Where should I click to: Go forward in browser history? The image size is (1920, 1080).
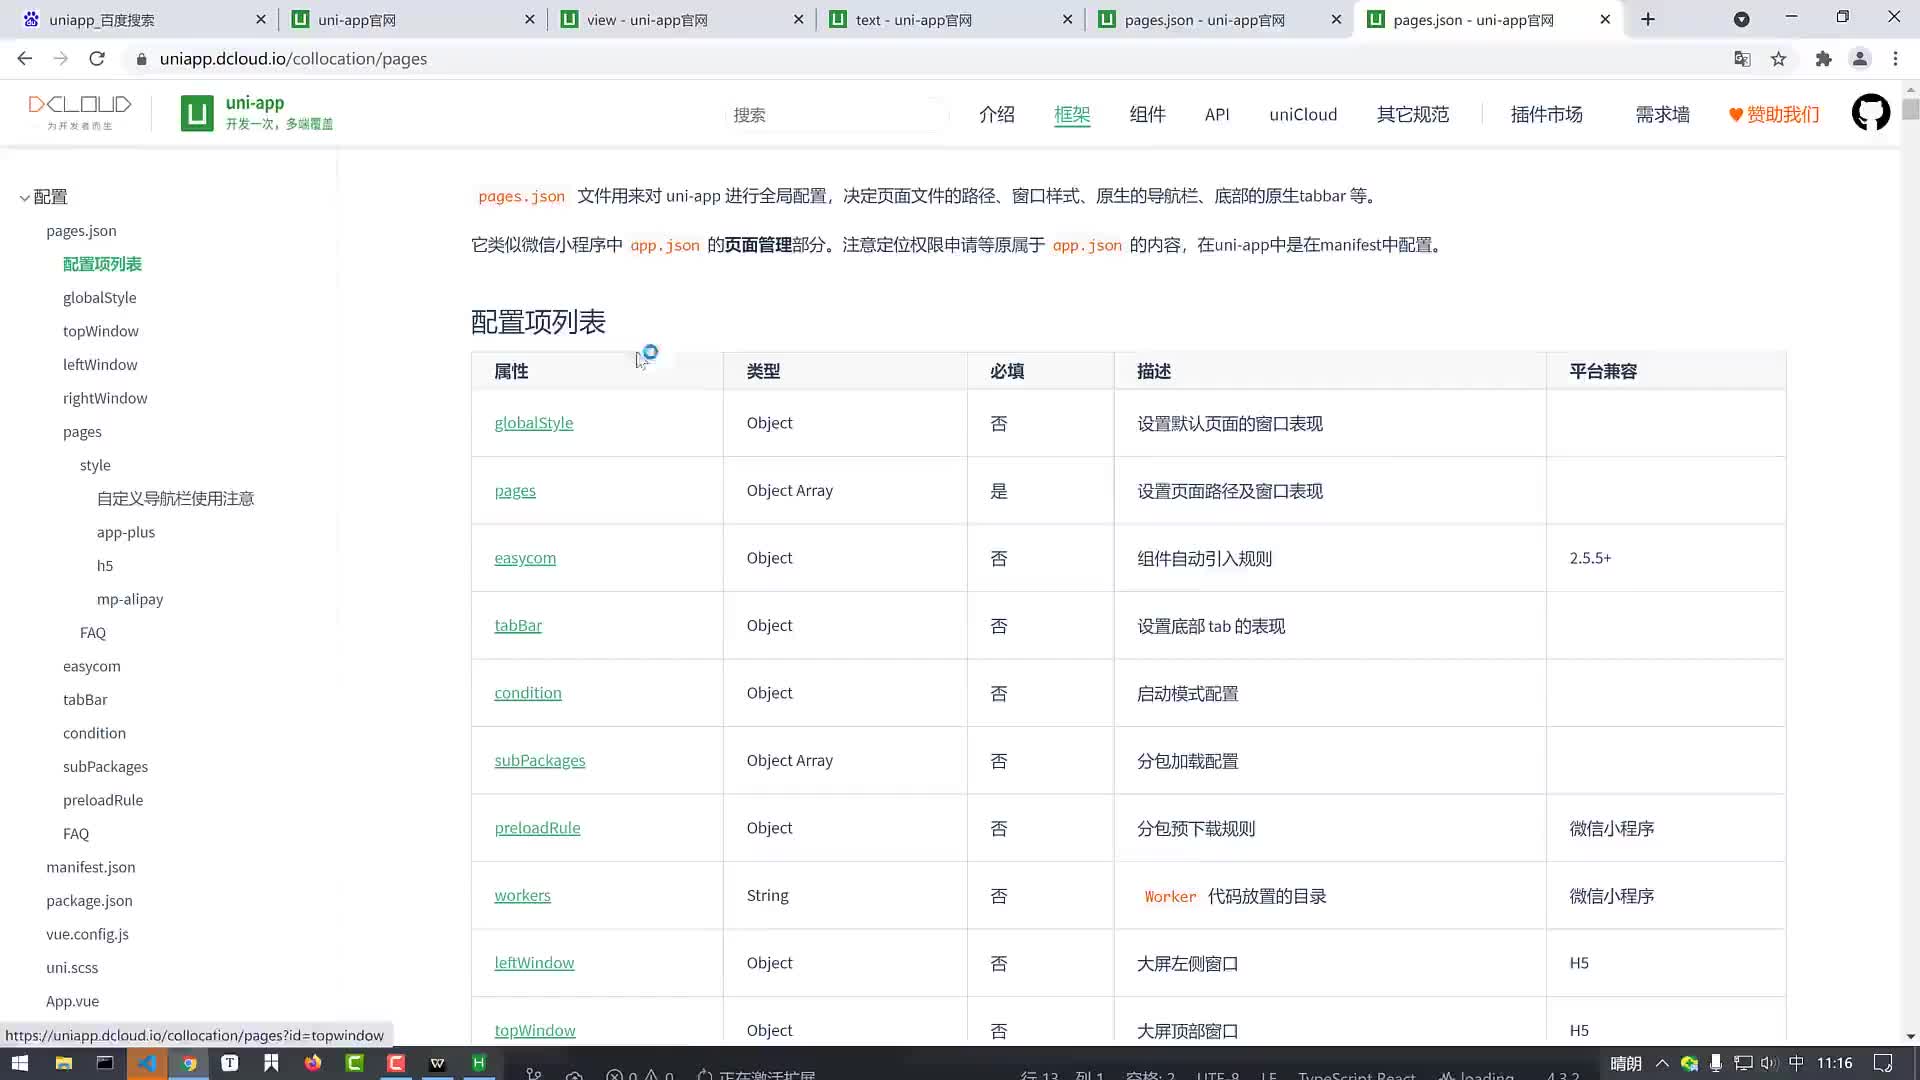61,59
